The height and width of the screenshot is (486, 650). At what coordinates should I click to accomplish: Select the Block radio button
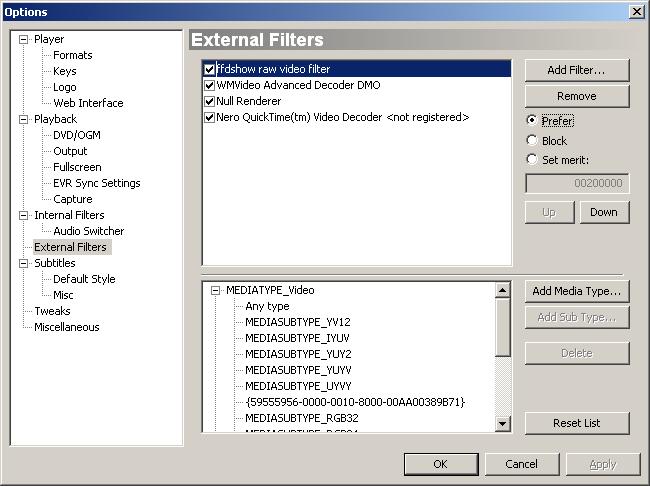532,141
